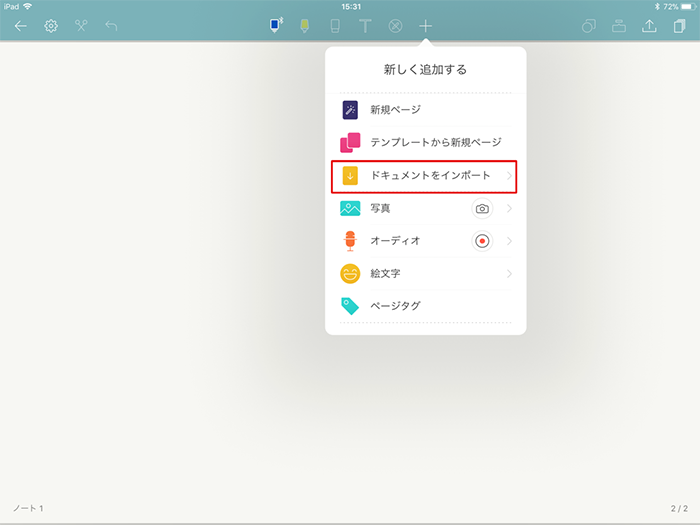Select the text T tool
This screenshot has height=525, width=700.
(x=365, y=26)
